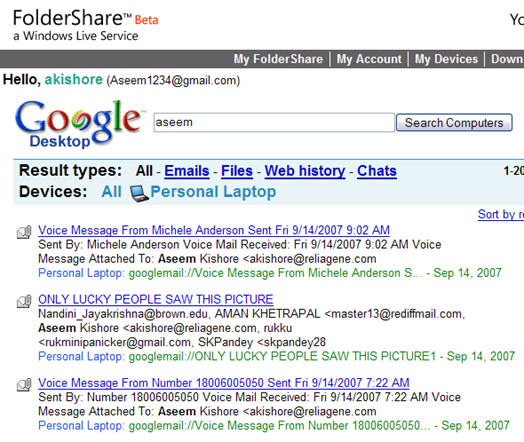Open the My Account menu item
The image size is (524, 442).
click(x=369, y=59)
